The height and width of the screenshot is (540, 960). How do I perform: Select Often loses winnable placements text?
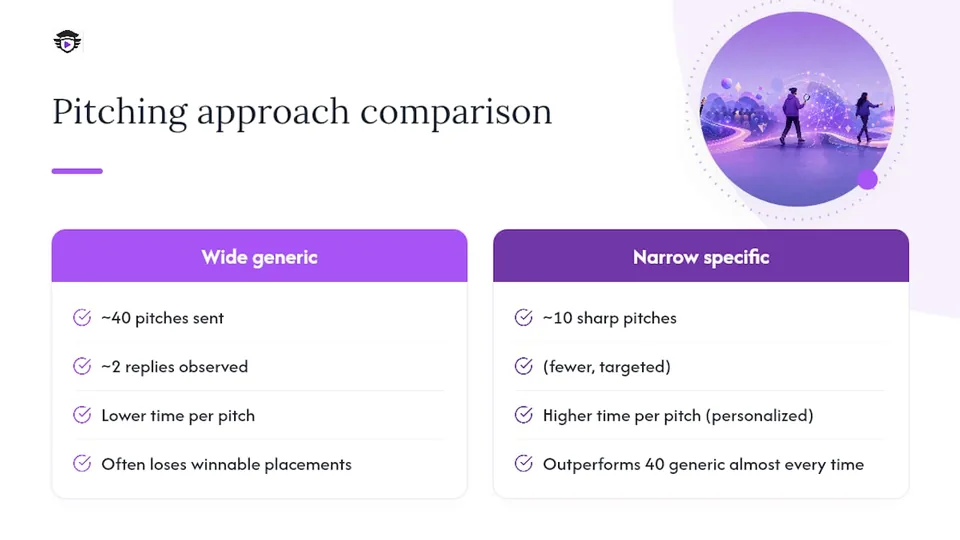tap(227, 465)
